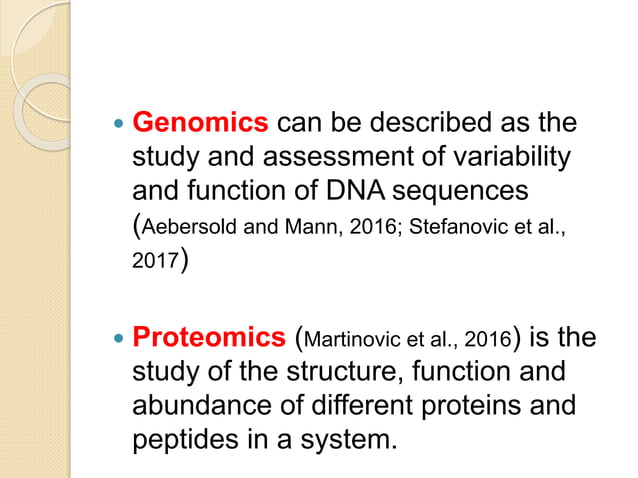Screen dimensions: 638x478
Task: Click the year 2017 in the citation
Action: [155, 260]
